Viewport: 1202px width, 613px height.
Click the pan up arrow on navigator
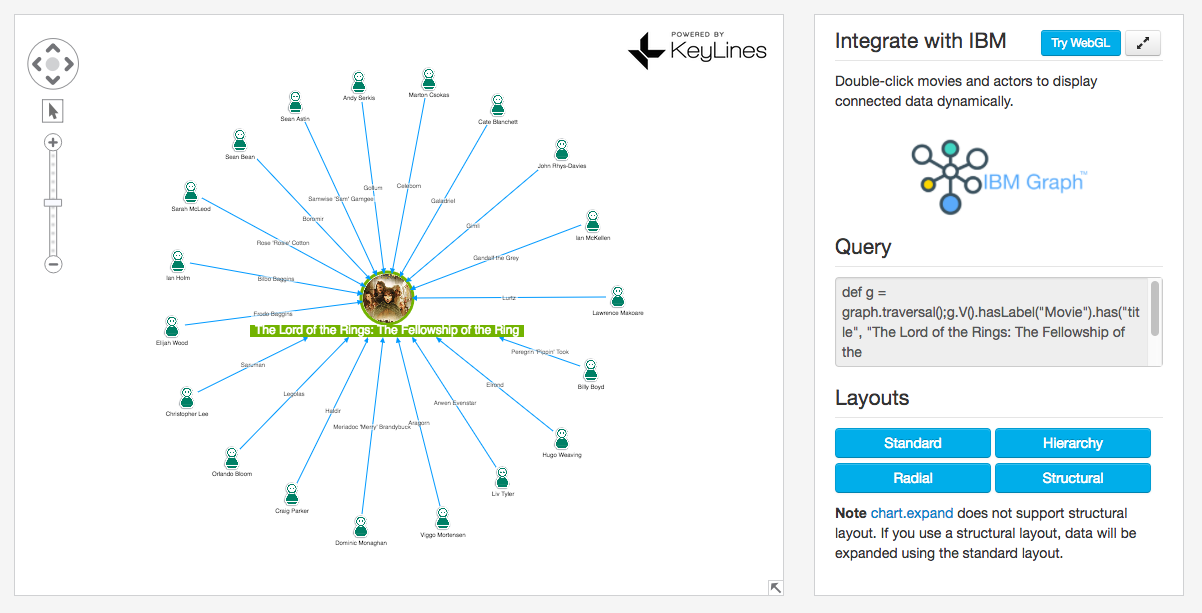(53, 47)
